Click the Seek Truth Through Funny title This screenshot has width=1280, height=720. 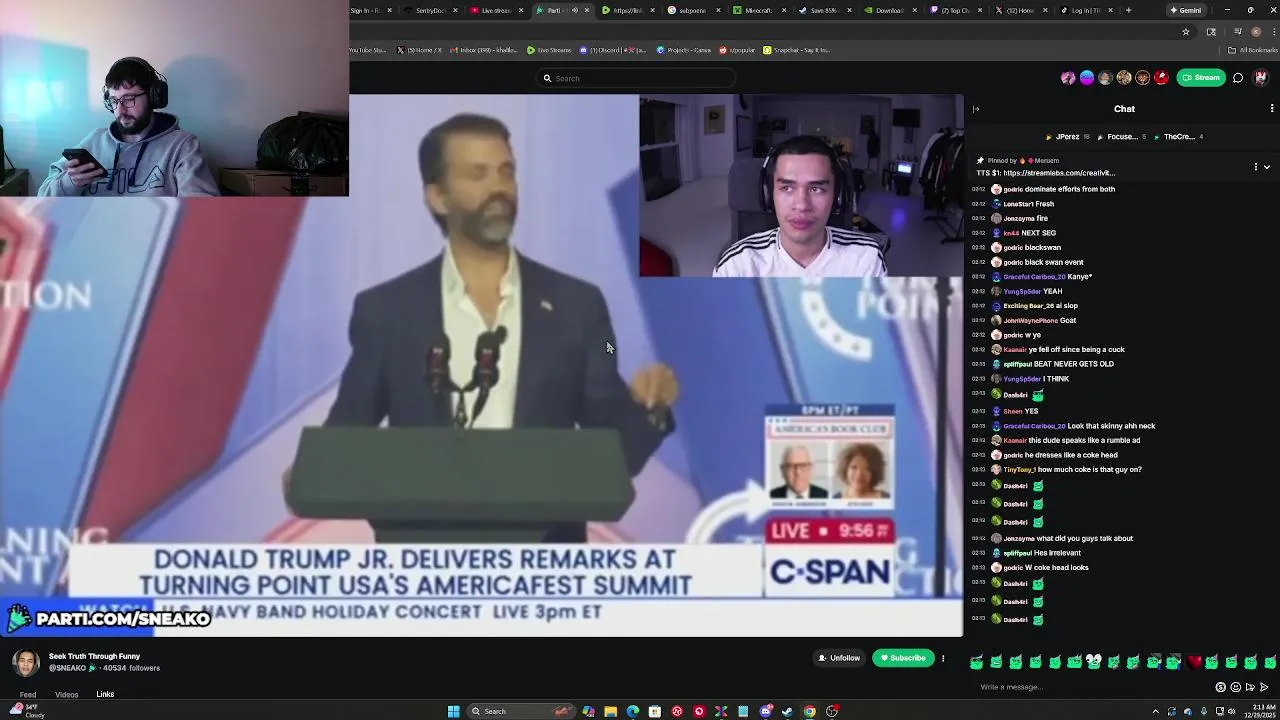[94, 657]
